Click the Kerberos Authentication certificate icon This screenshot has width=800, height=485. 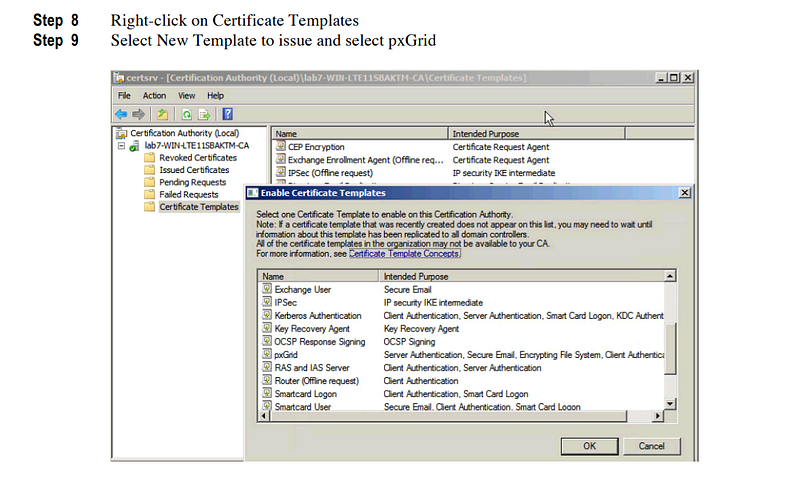pos(267,315)
